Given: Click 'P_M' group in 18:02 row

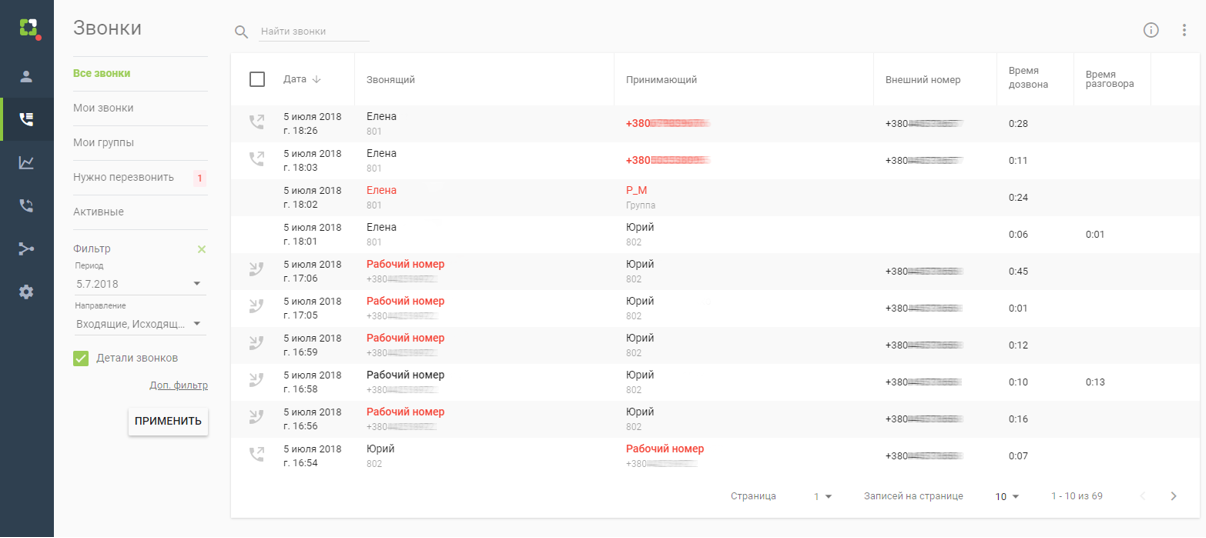Looking at the screenshot, I should [636, 190].
